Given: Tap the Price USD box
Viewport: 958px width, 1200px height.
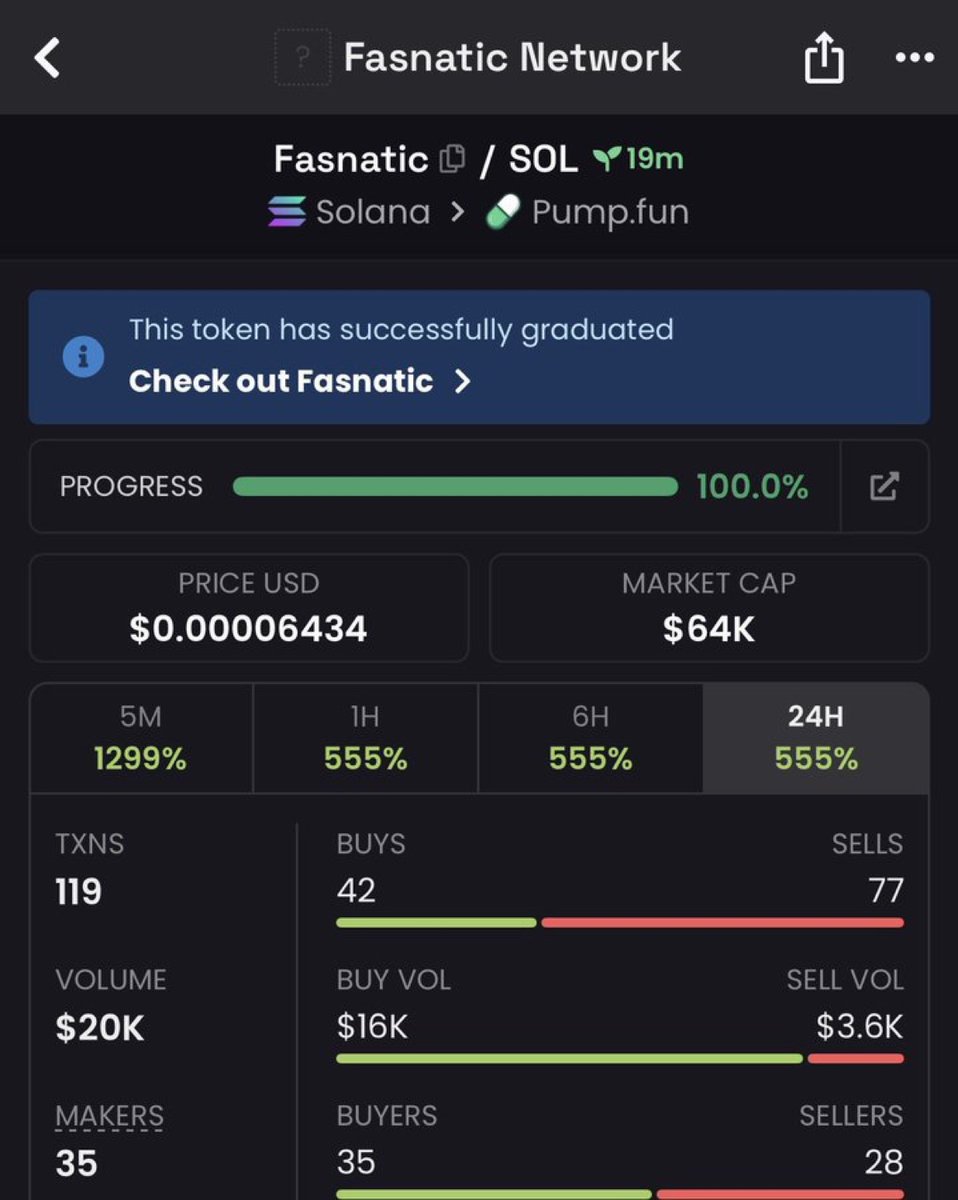Looking at the screenshot, I should [x=249, y=608].
